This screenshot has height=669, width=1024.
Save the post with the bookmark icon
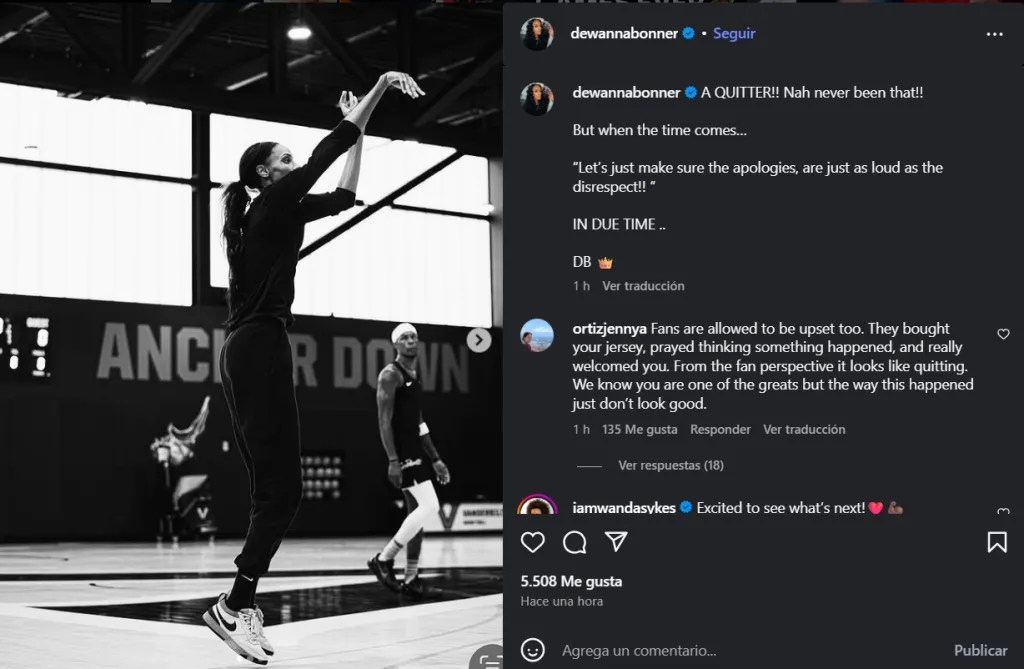(x=997, y=542)
